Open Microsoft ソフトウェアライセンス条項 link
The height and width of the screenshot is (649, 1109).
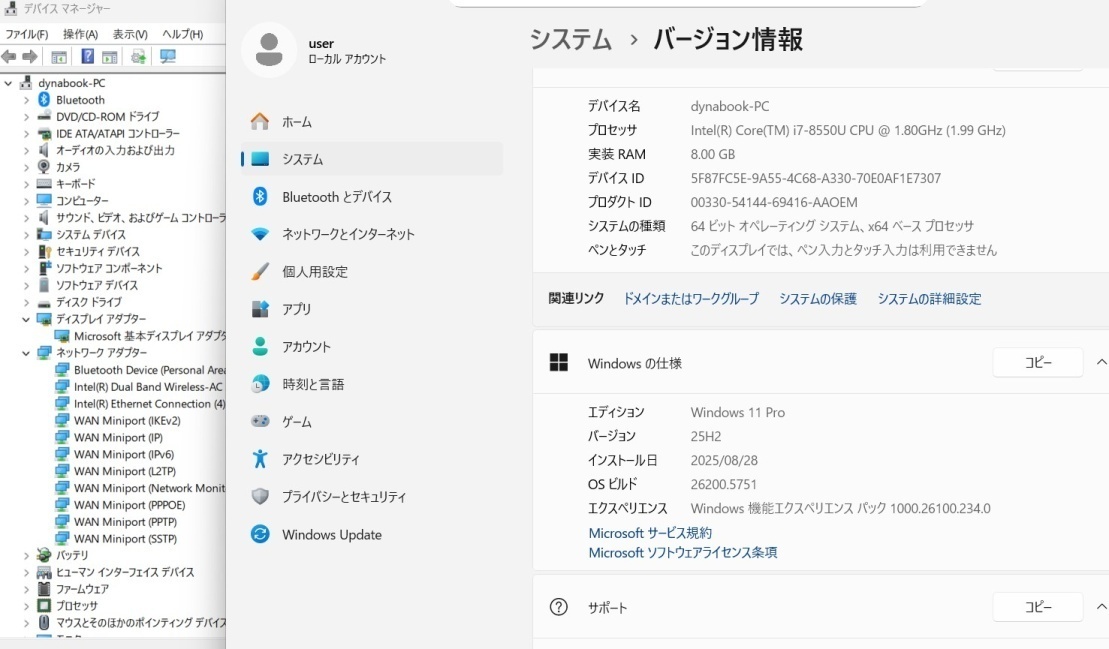pyautogui.click(x=683, y=552)
